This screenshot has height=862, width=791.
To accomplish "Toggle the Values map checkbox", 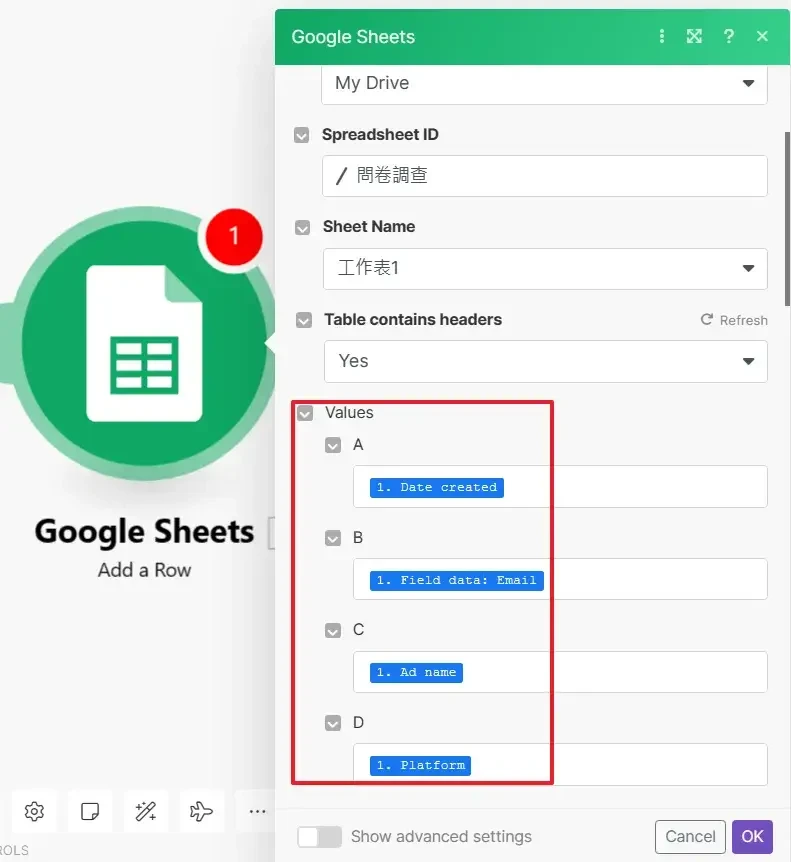I will coord(305,413).
